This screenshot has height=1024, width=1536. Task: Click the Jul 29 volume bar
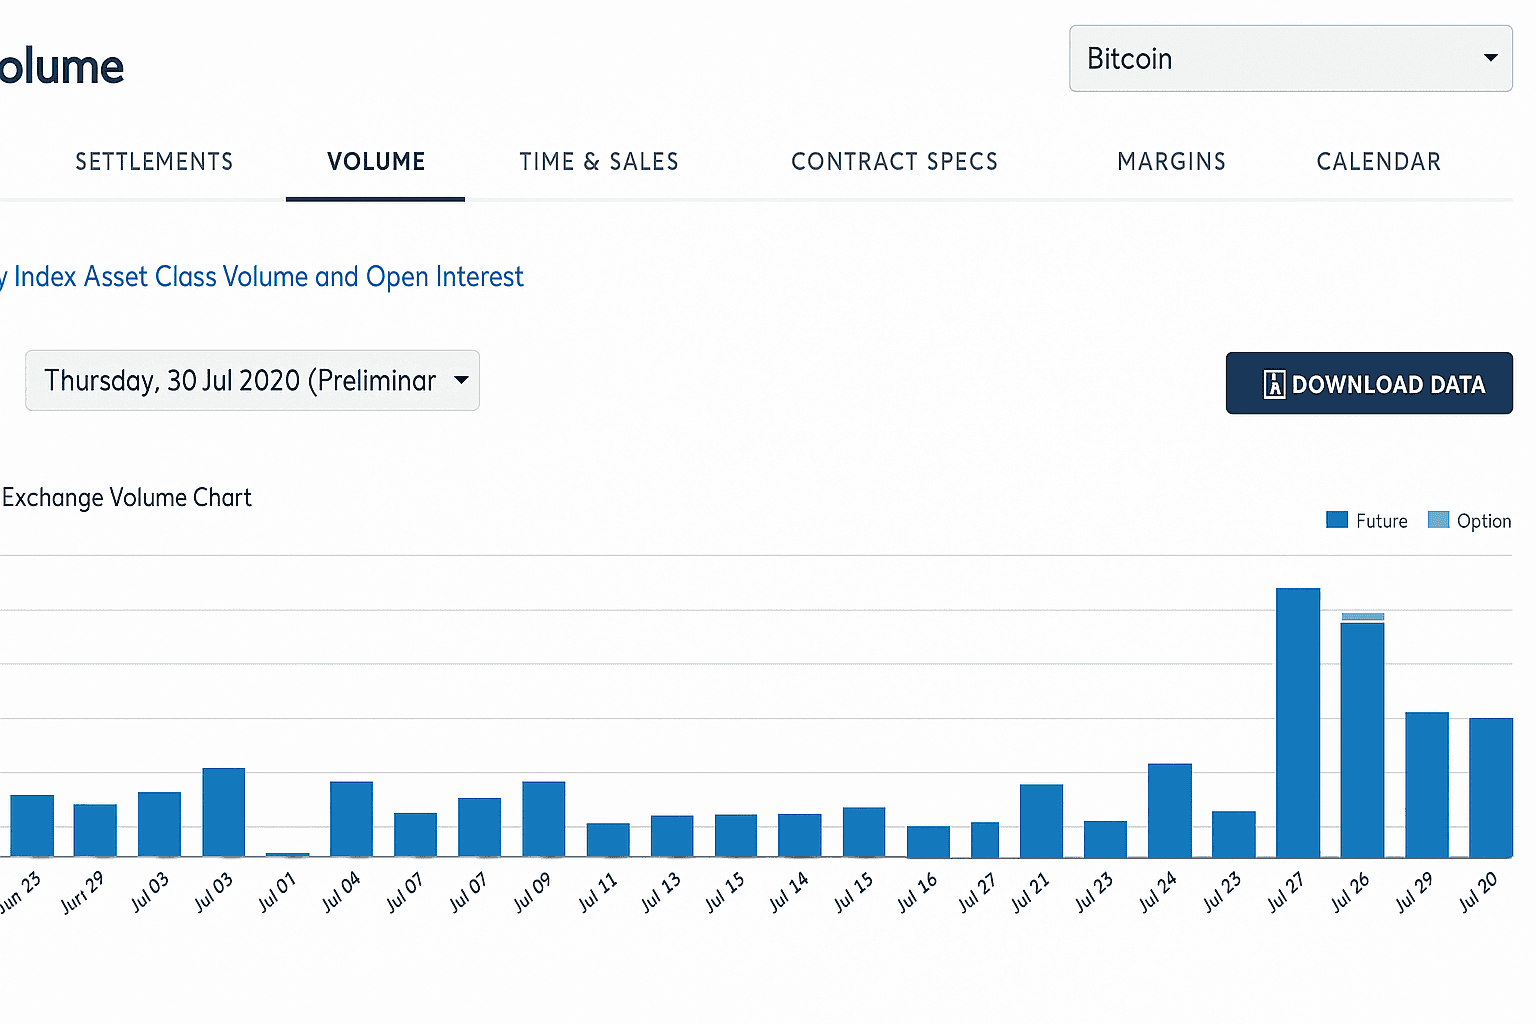click(x=1426, y=784)
